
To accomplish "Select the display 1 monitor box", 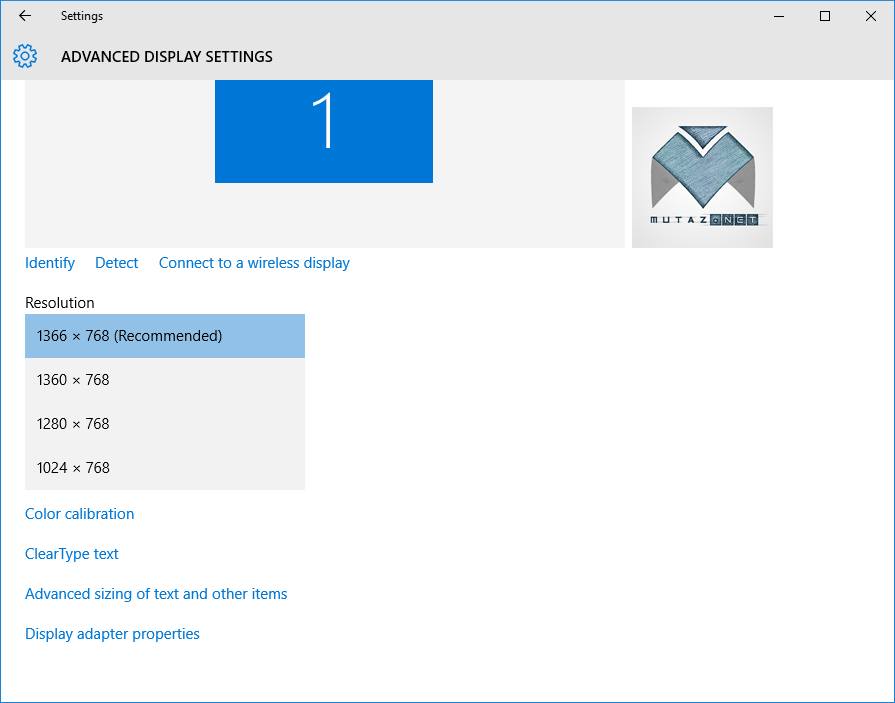I will [x=324, y=131].
